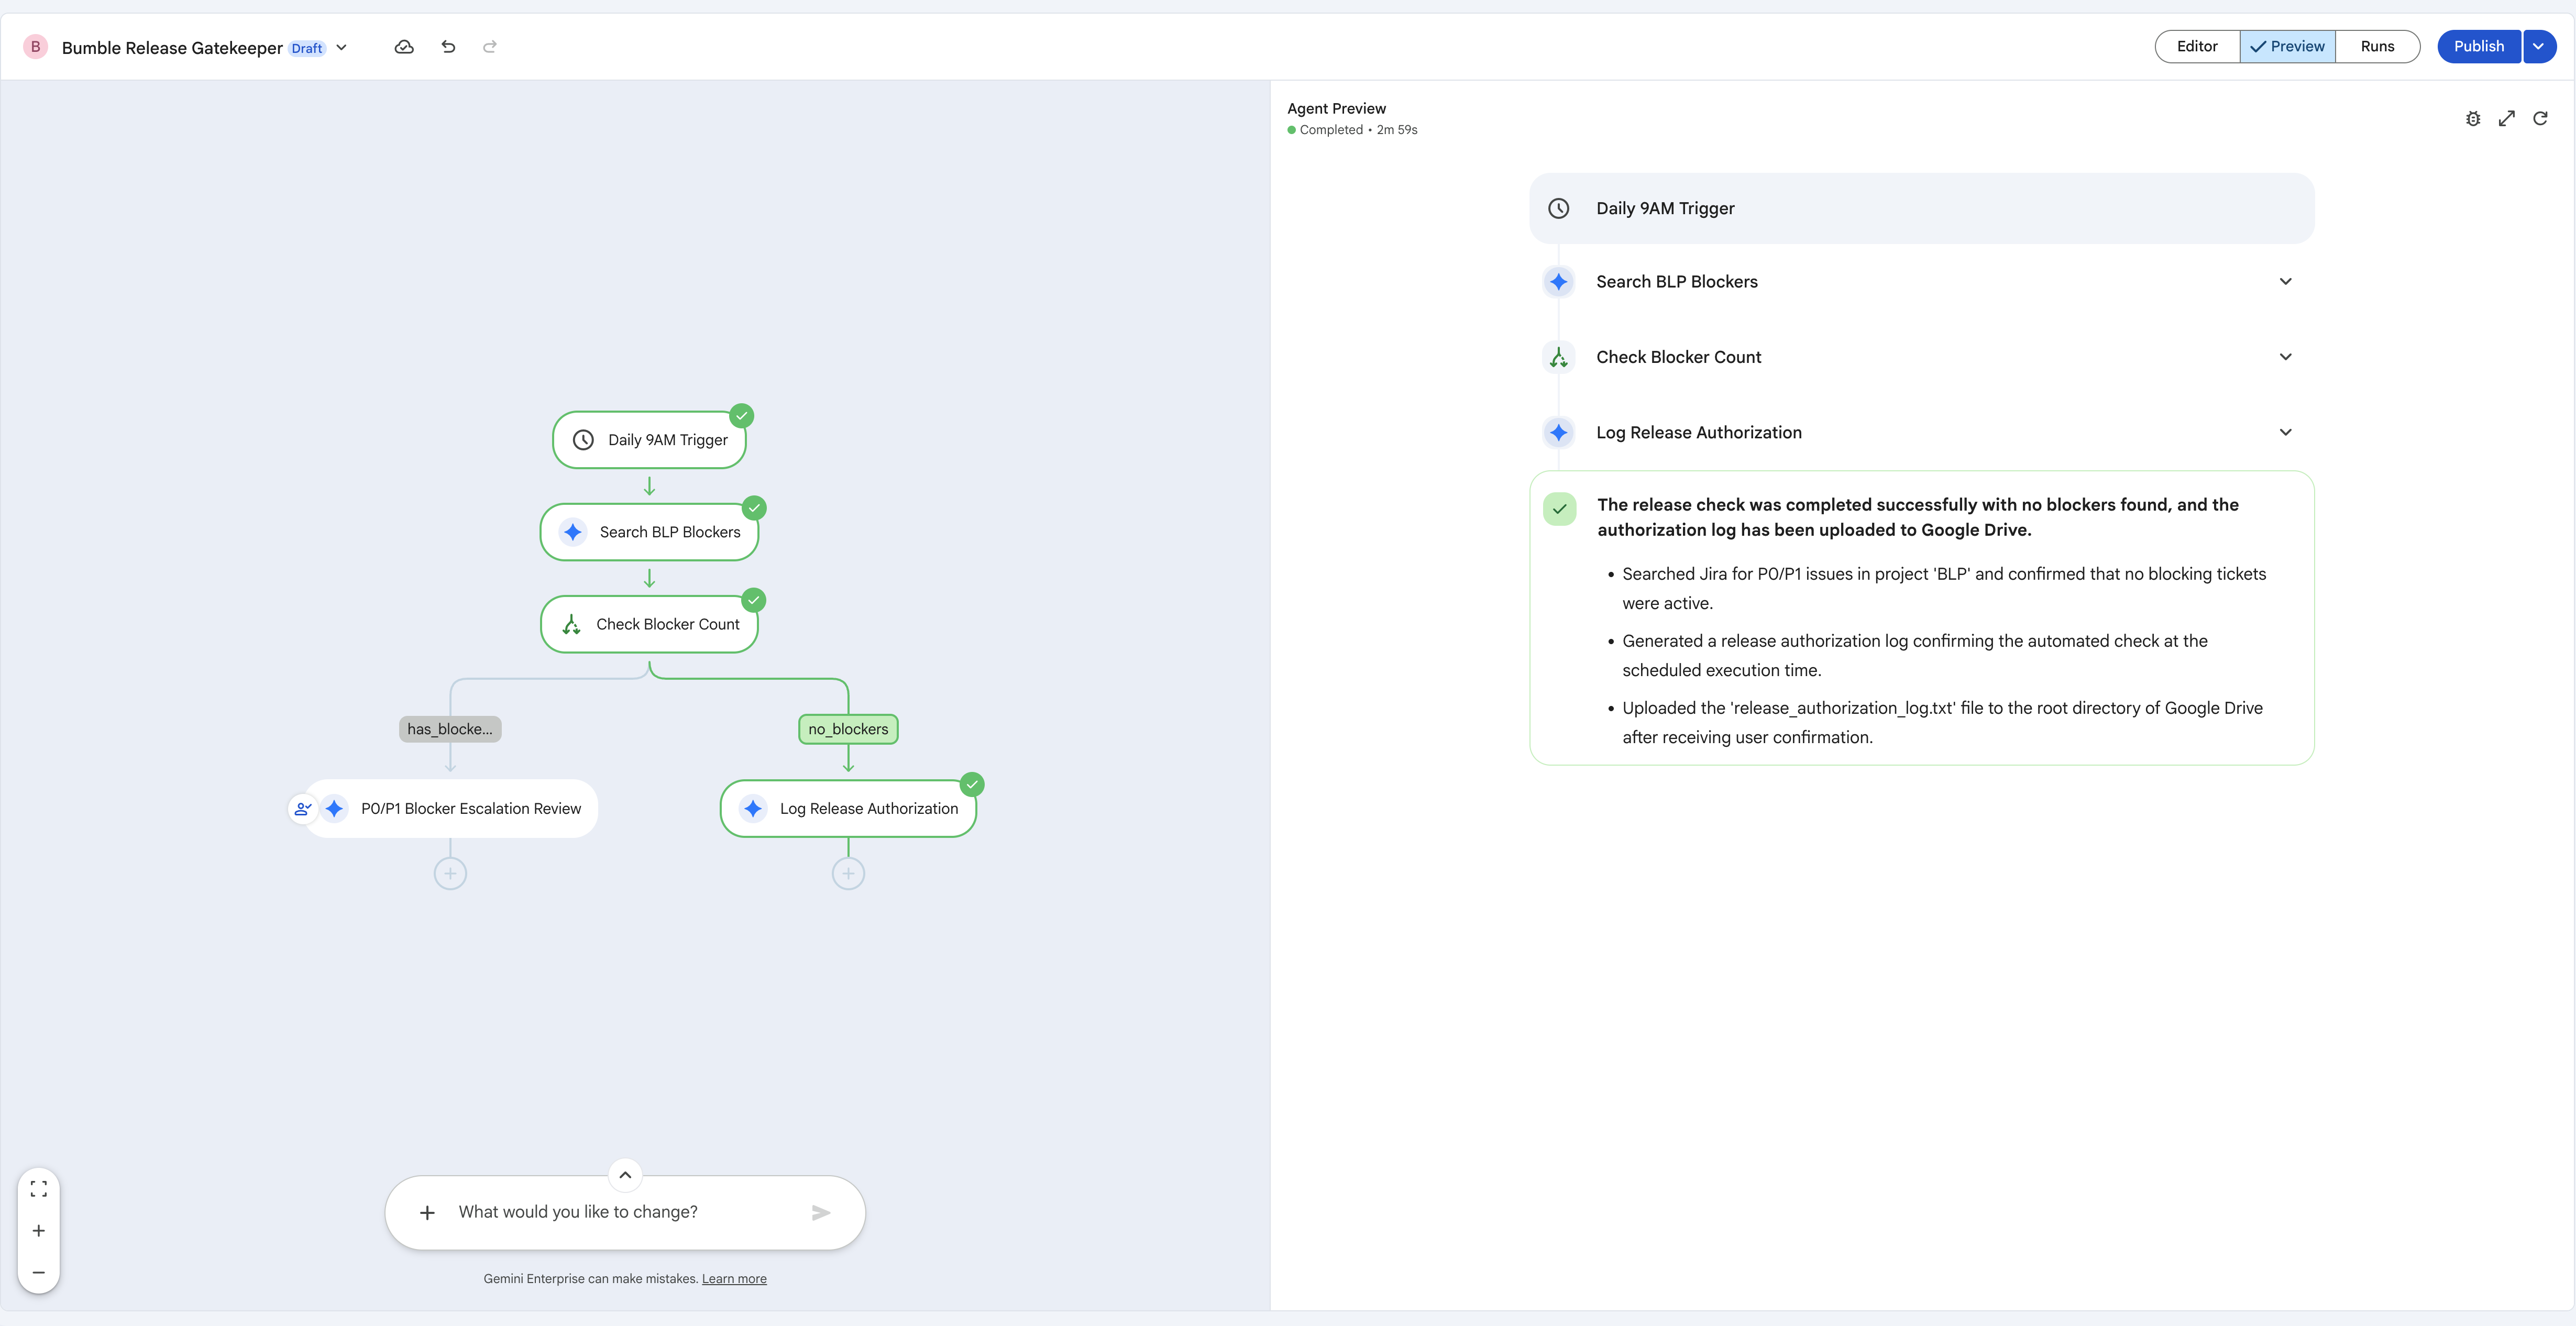The height and width of the screenshot is (1326, 2576).
Task: Open the Publish options dropdown arrow
Action: [2539, 47]
